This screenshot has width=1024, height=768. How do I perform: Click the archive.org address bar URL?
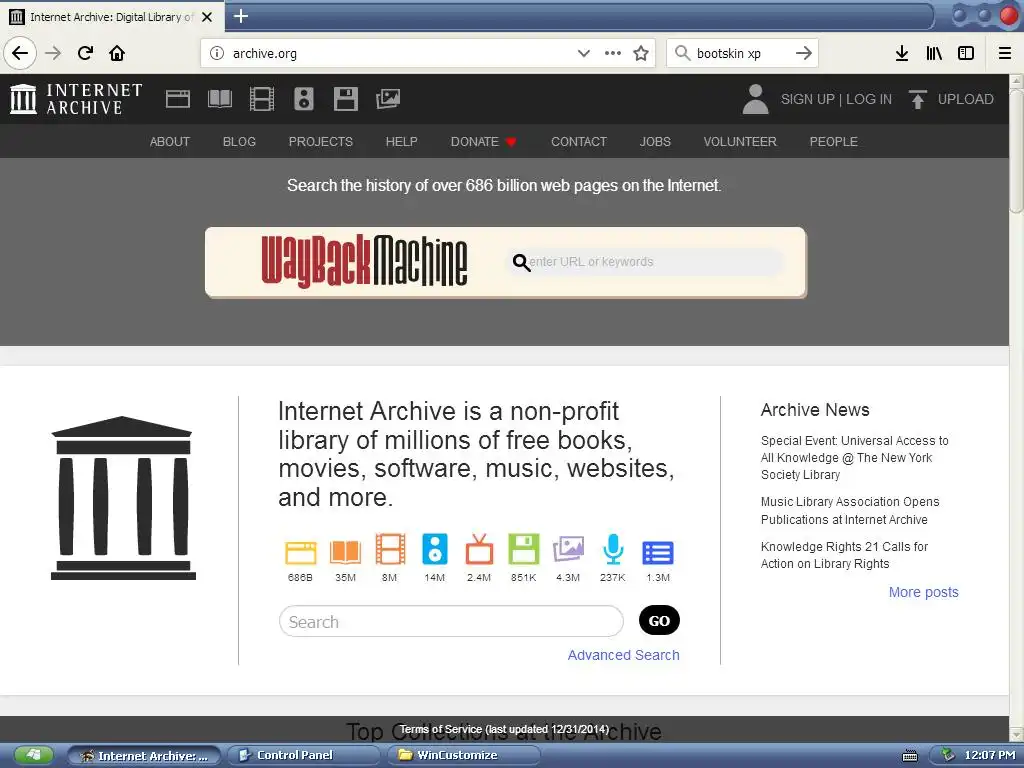[264, 54]
